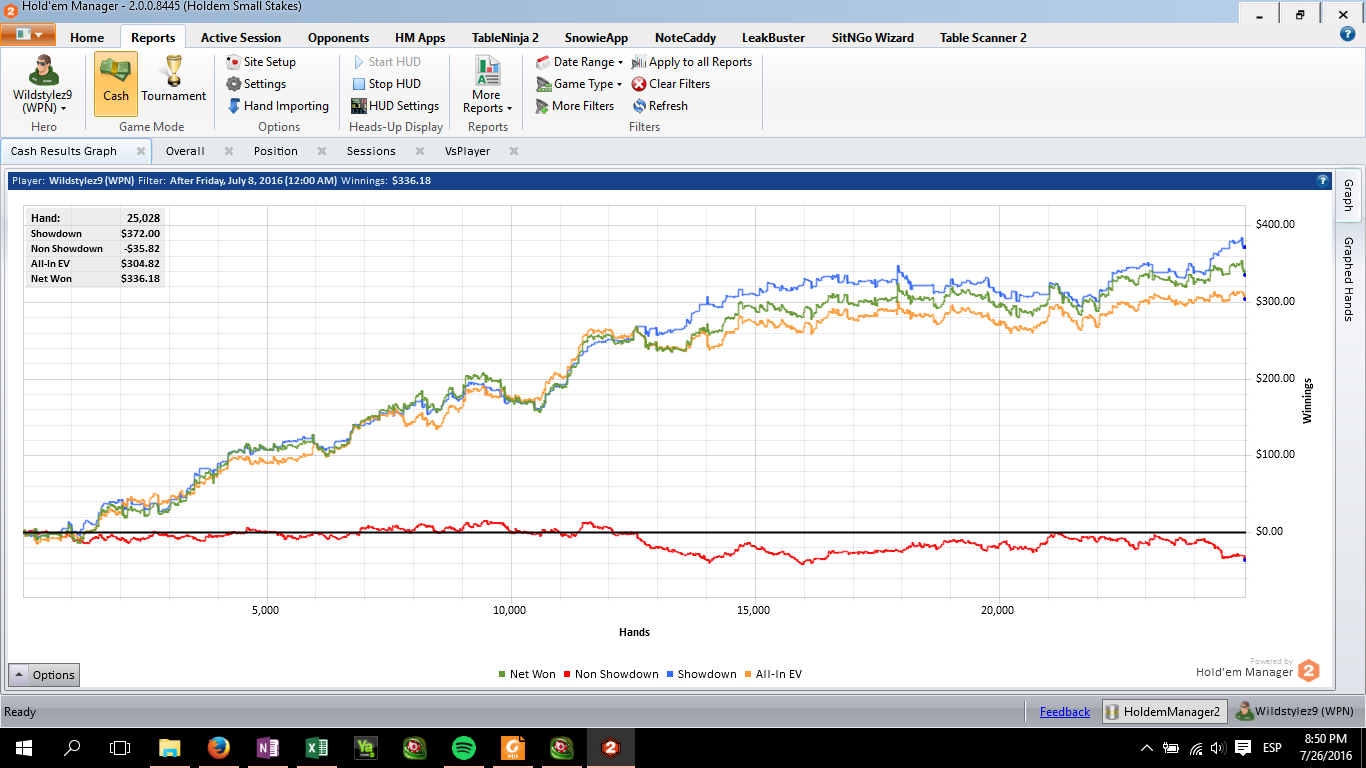The image size is (1366, 768).
Task: Click the Clear Filters icon
Action: (639, 84)
